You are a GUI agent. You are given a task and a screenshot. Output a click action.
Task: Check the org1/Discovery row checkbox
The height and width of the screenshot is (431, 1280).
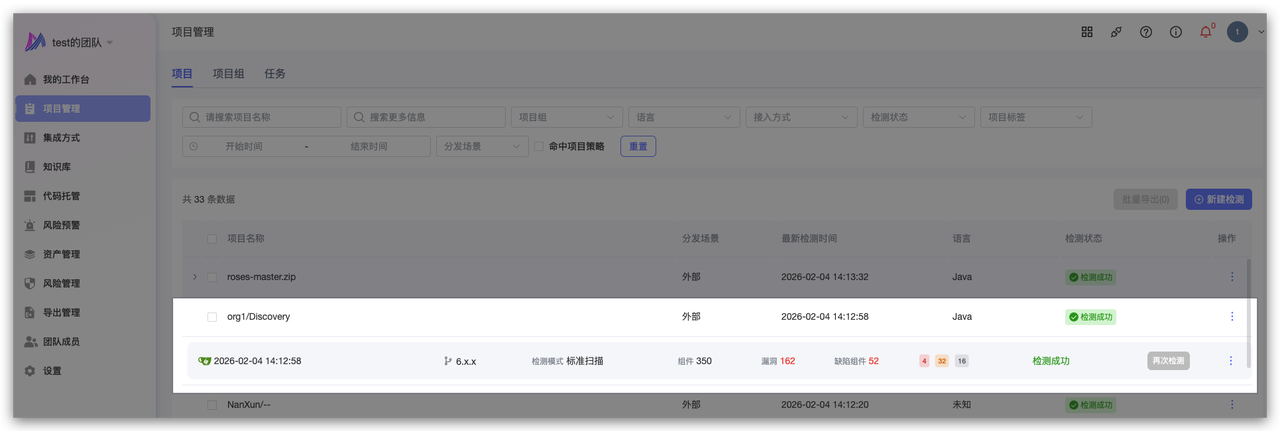(212, 317)
